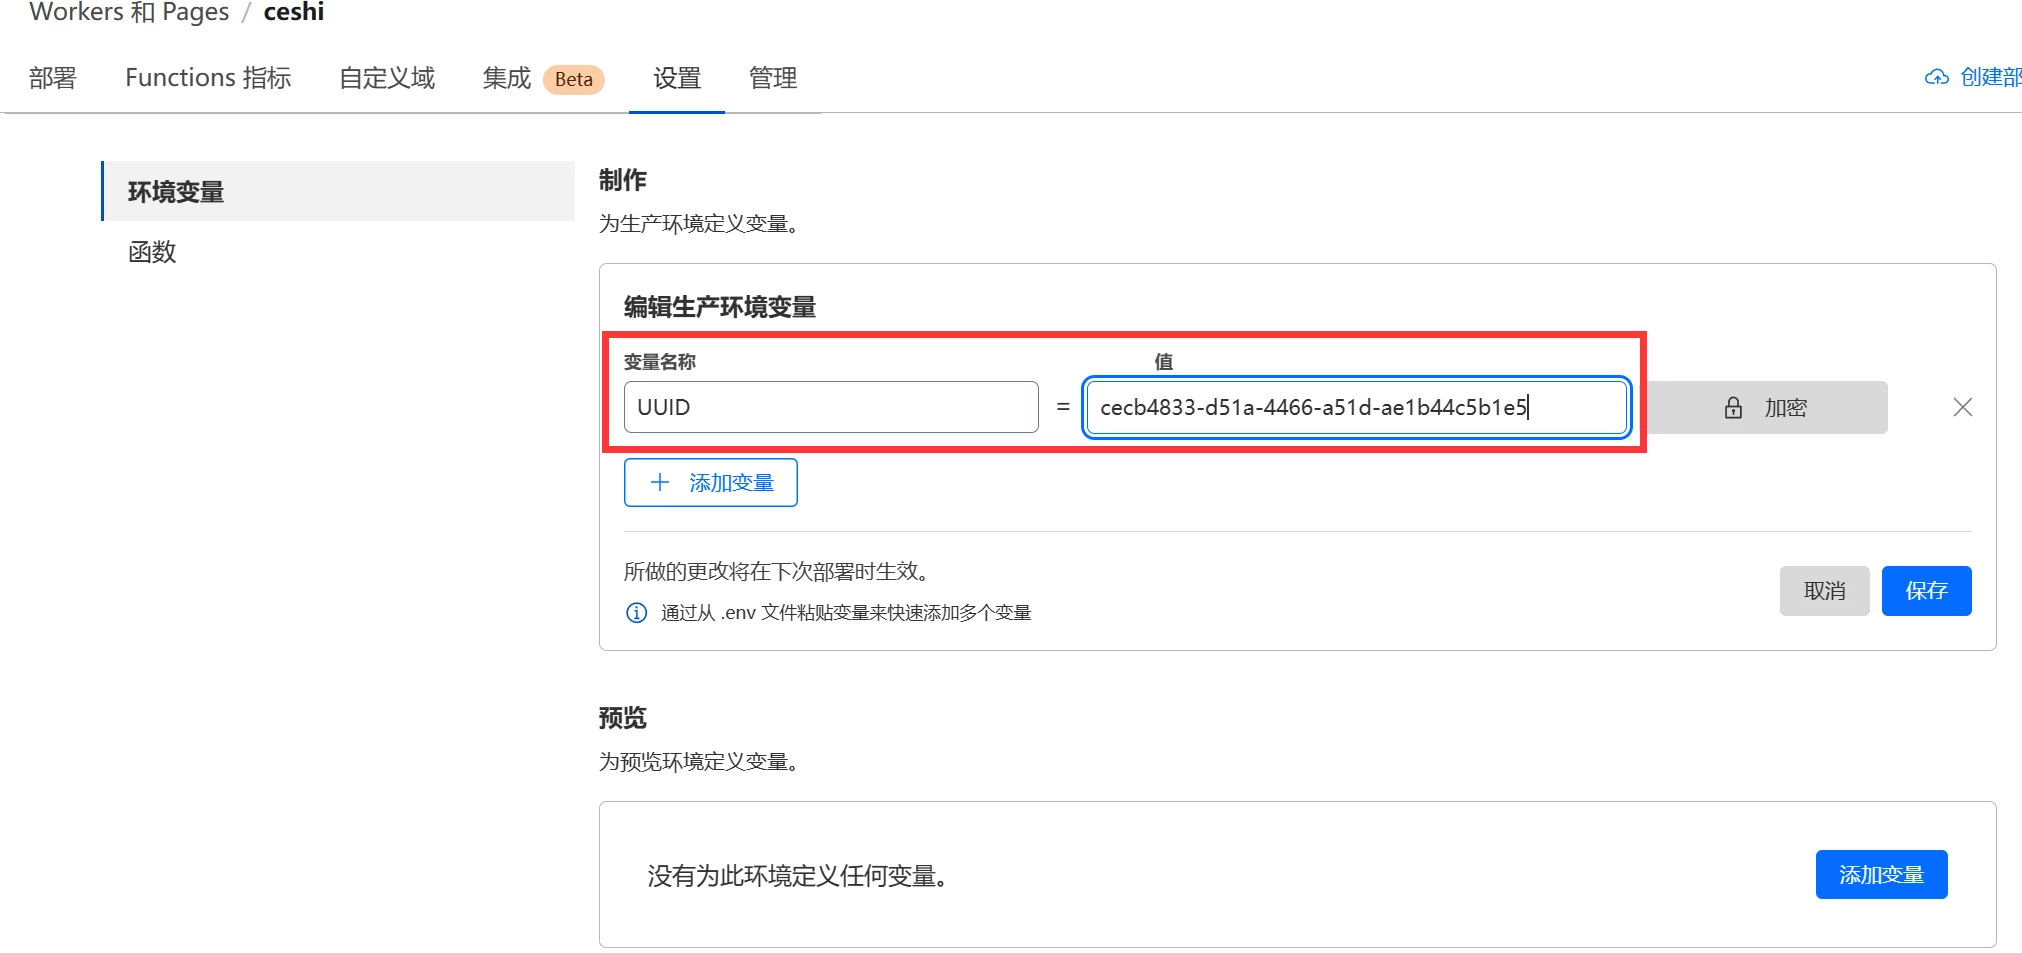This screenshot has width=2022, height=953.
Task: Click the Workers 和 Pages breadcrumb link
Action: [x=129, y=13]
